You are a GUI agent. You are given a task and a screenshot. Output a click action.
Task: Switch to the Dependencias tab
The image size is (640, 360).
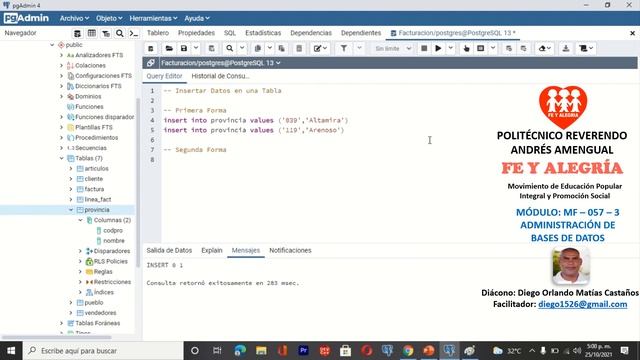311,33
